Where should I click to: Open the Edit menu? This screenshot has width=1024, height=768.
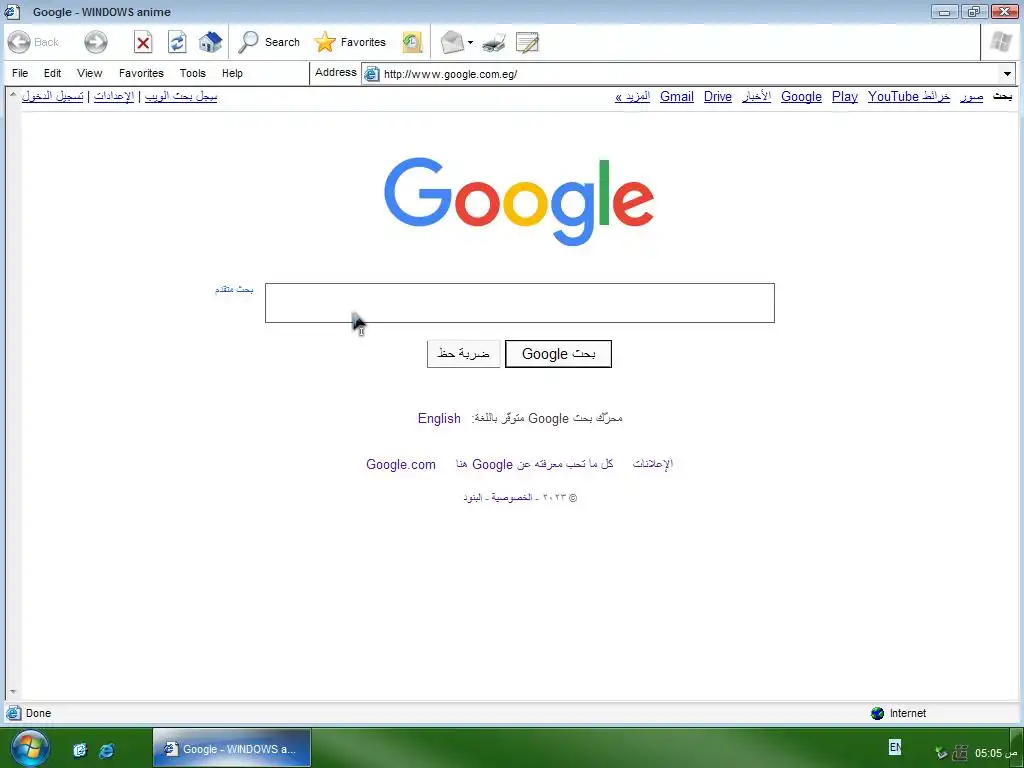[52, 73]
